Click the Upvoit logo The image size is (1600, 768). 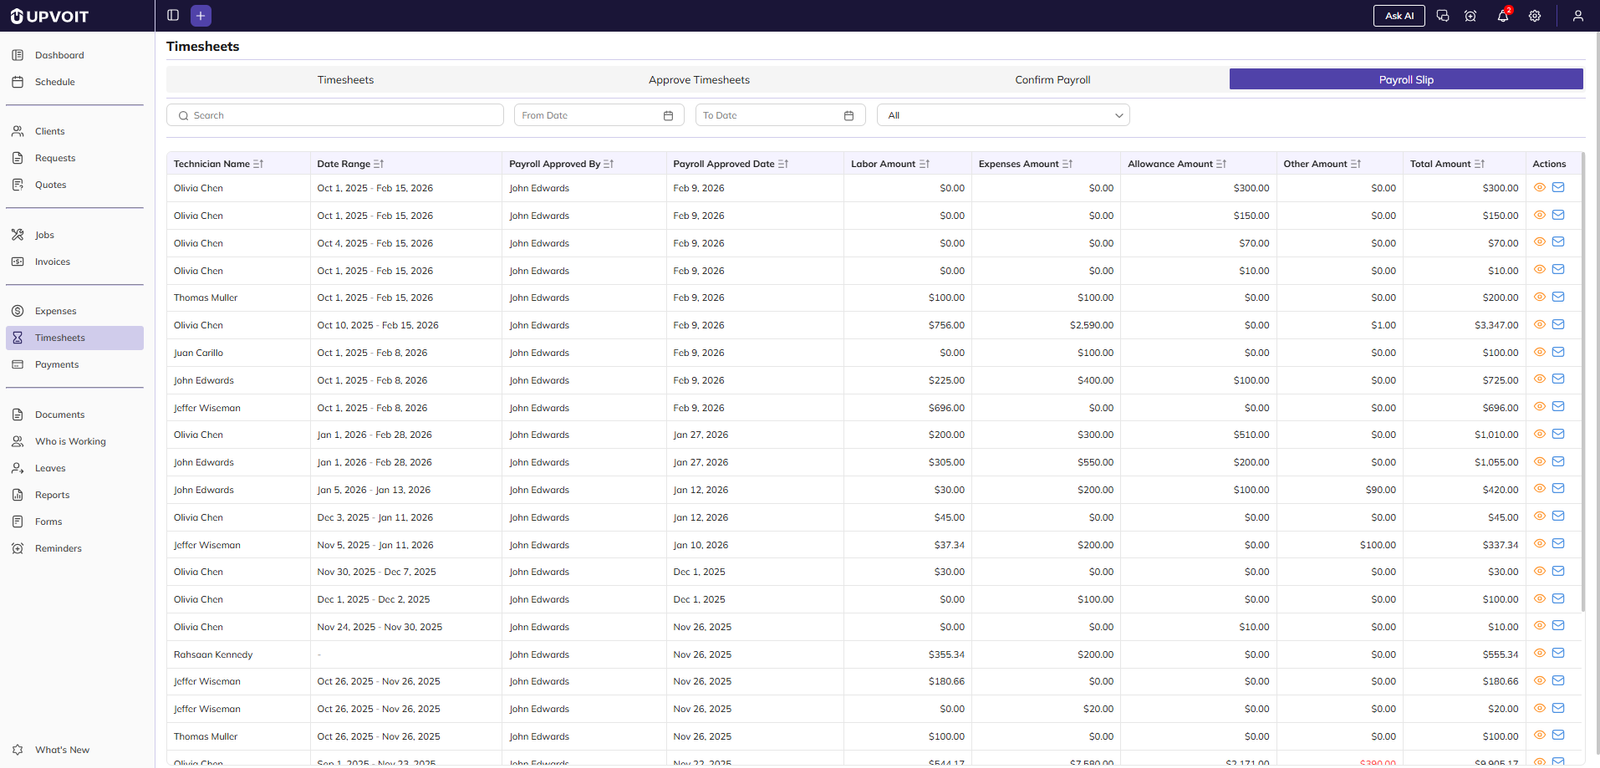click(49, 16)
